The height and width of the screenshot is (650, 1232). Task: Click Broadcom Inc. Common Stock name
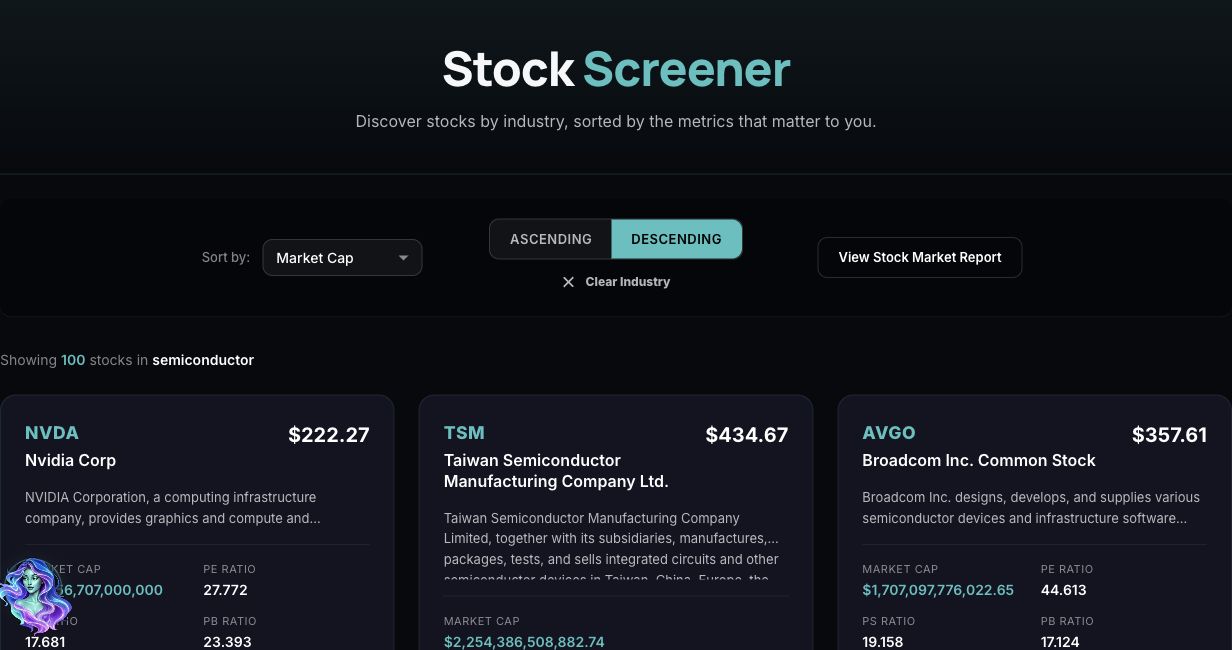point(979,460)
